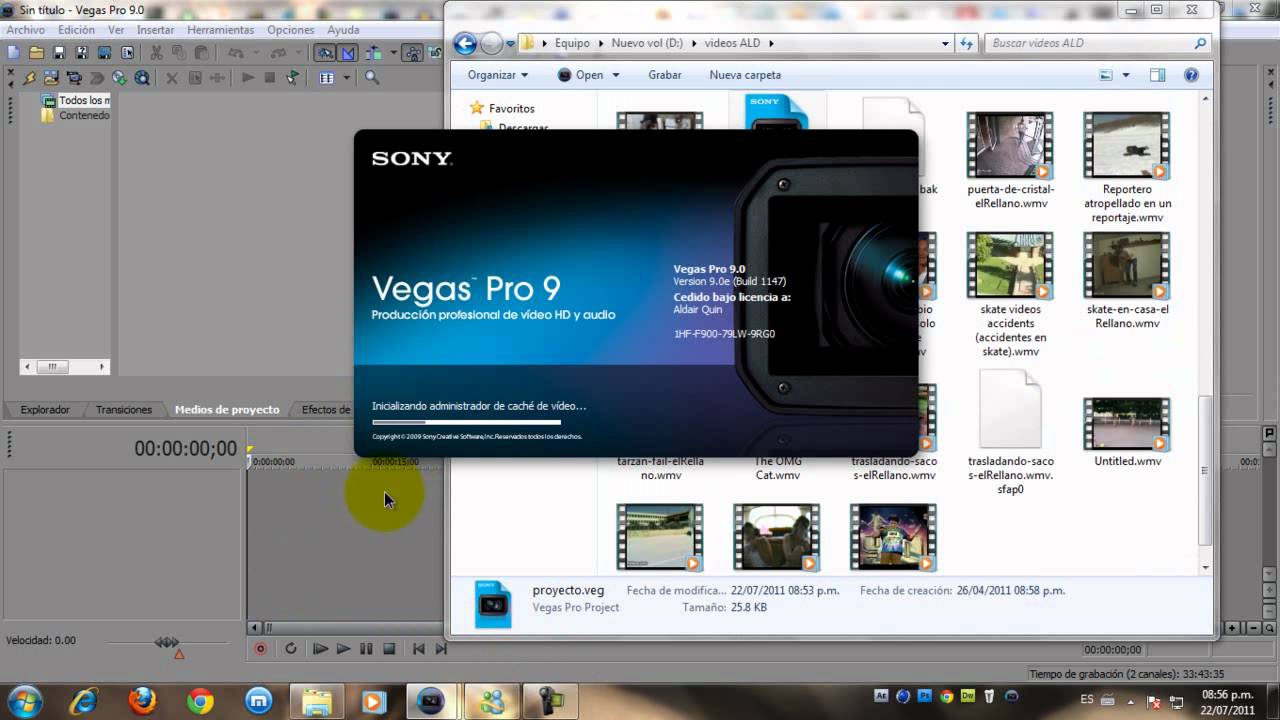The image size is (1280, 720).
Task: Click the Firefox icon in the taskbar
Action: click(142, 701)
